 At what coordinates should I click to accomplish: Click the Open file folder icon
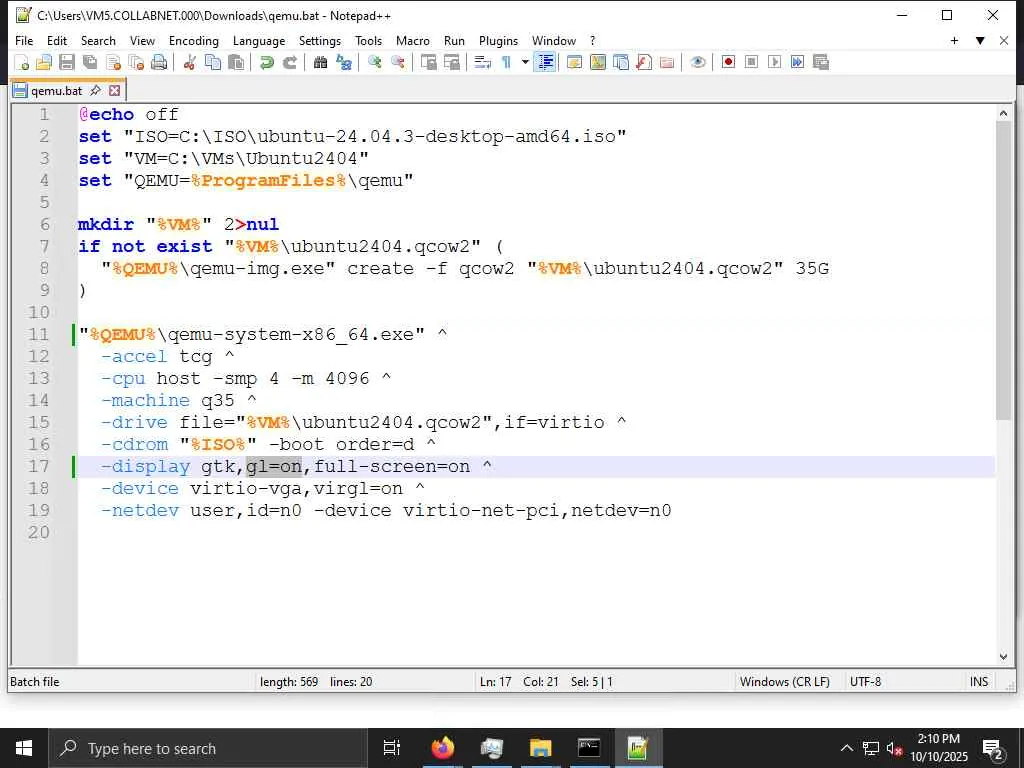44,62
